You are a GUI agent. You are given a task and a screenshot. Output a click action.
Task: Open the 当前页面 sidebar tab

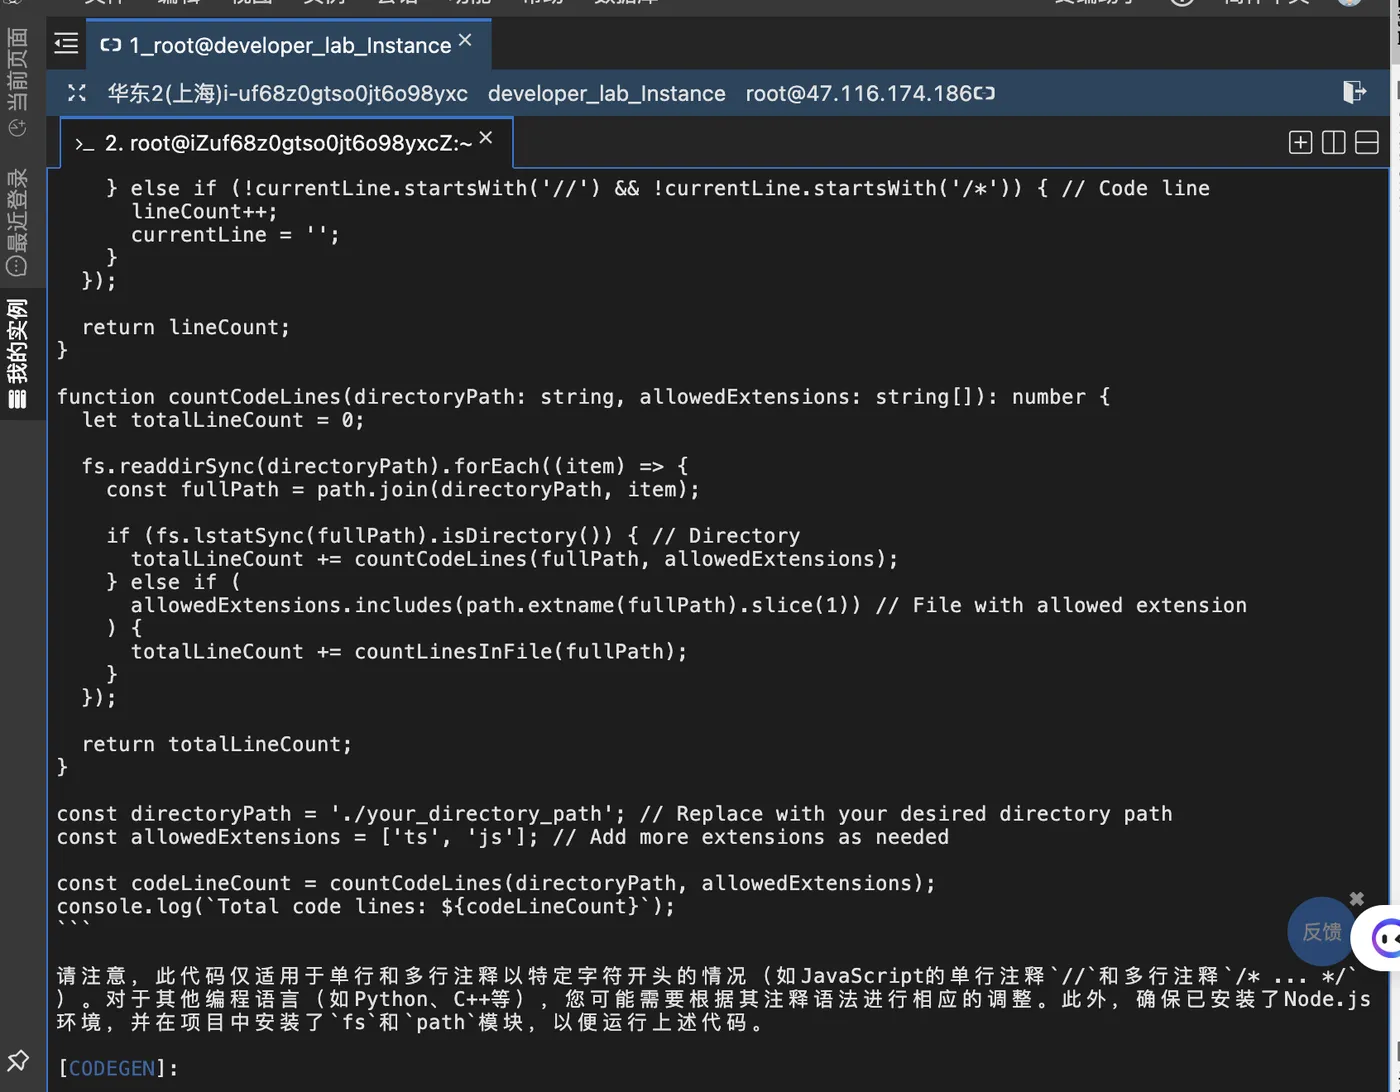click(x=17, y=82)
